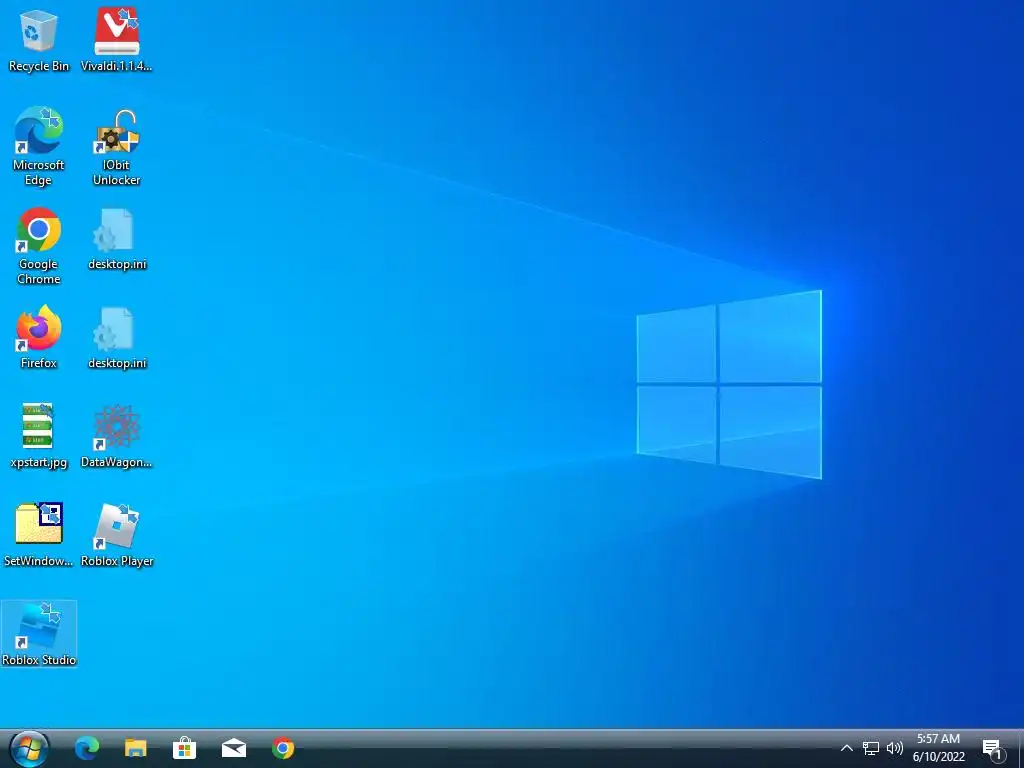Select the SetWindow... desktop icon
The image size is (1024, 768).
[39, 534]
